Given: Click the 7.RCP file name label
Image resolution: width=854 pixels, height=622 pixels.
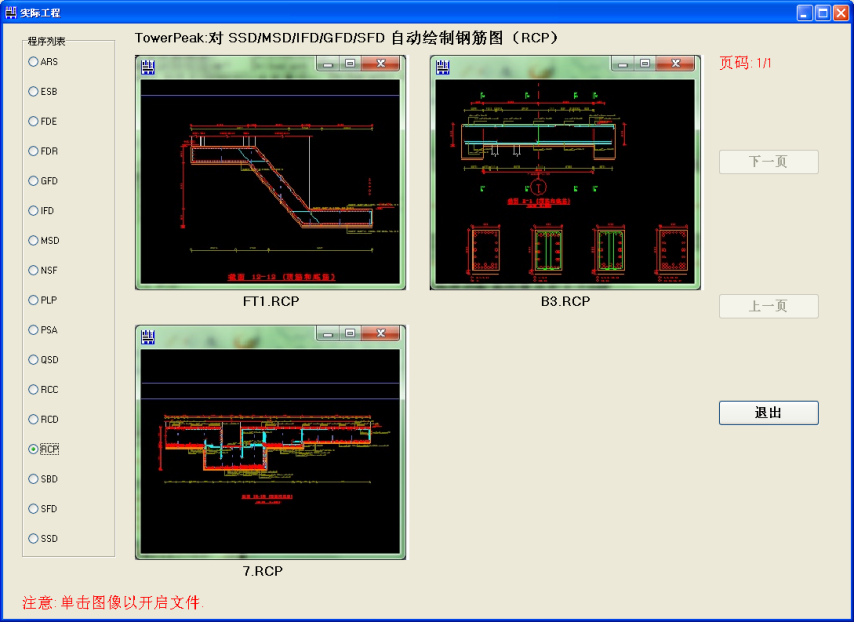Looking at the screenshot, I should pyautogui.click(x=263, y=571).
